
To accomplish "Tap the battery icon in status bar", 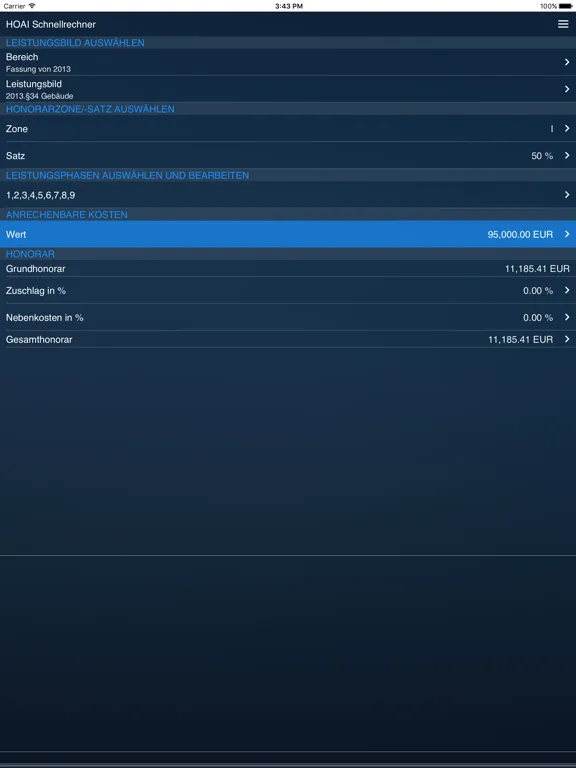I will (566, 6).
